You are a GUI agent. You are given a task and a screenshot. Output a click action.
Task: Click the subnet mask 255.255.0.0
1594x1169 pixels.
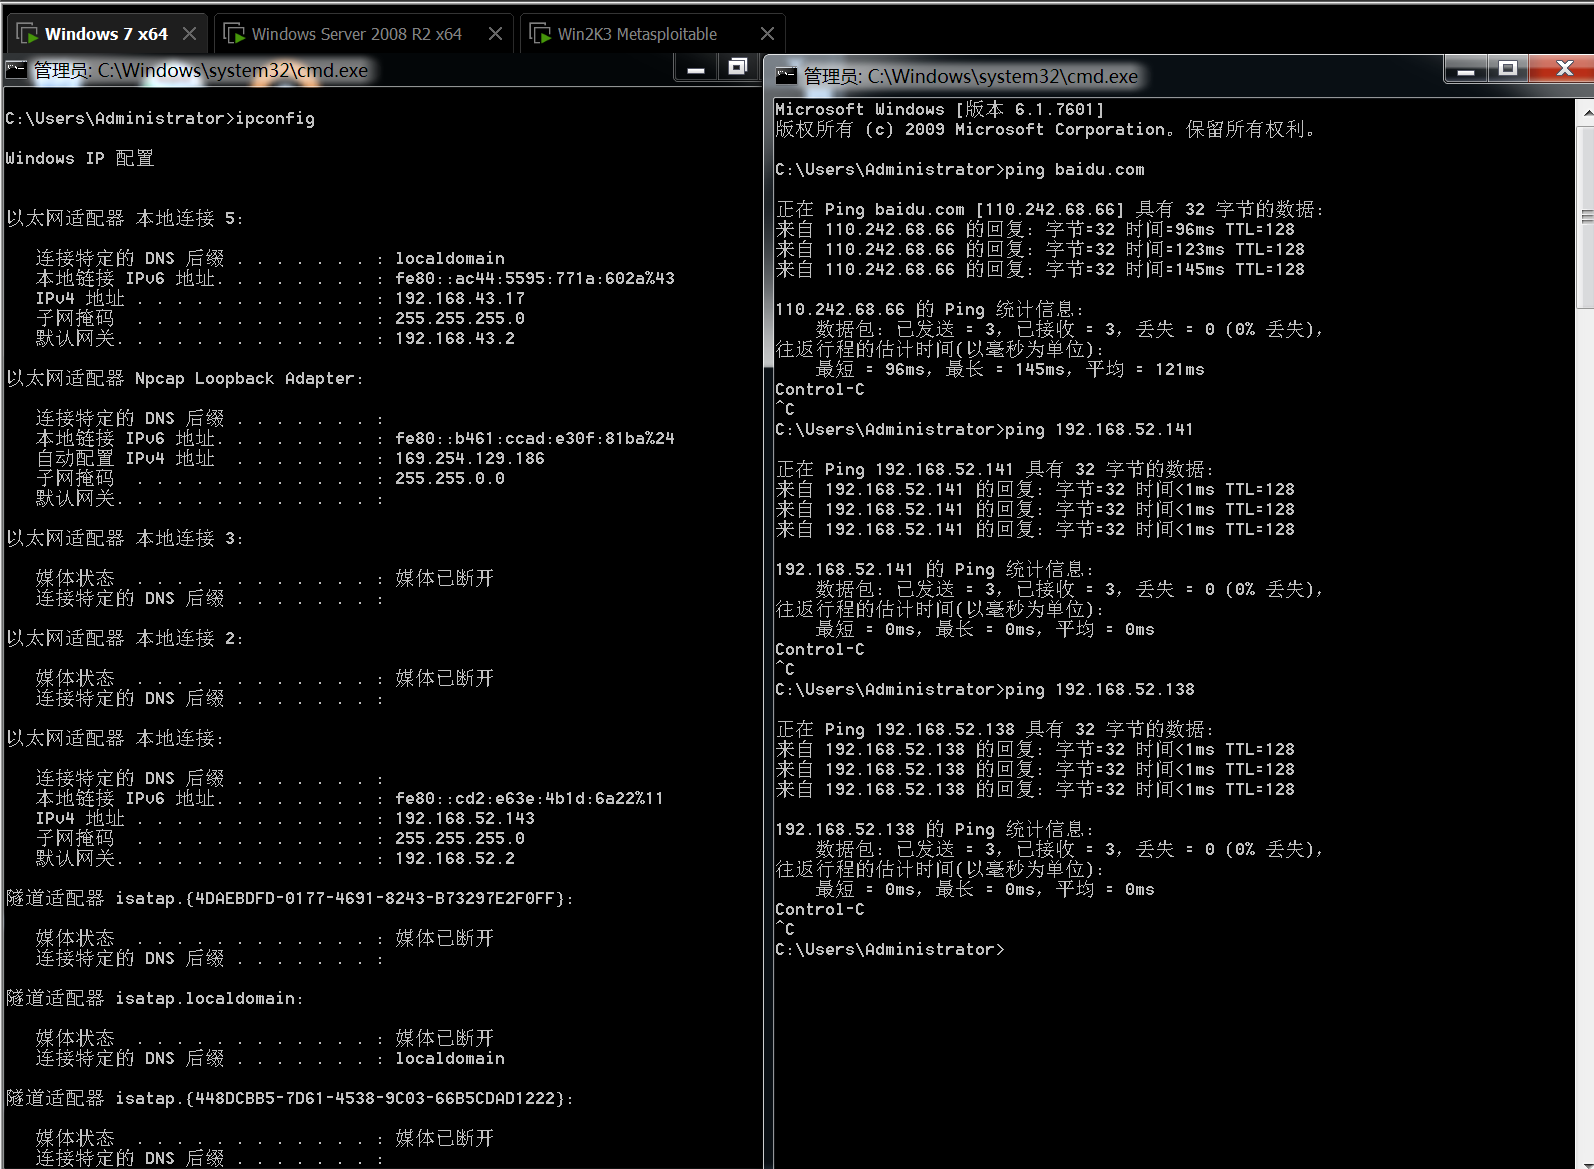(450, 479)
